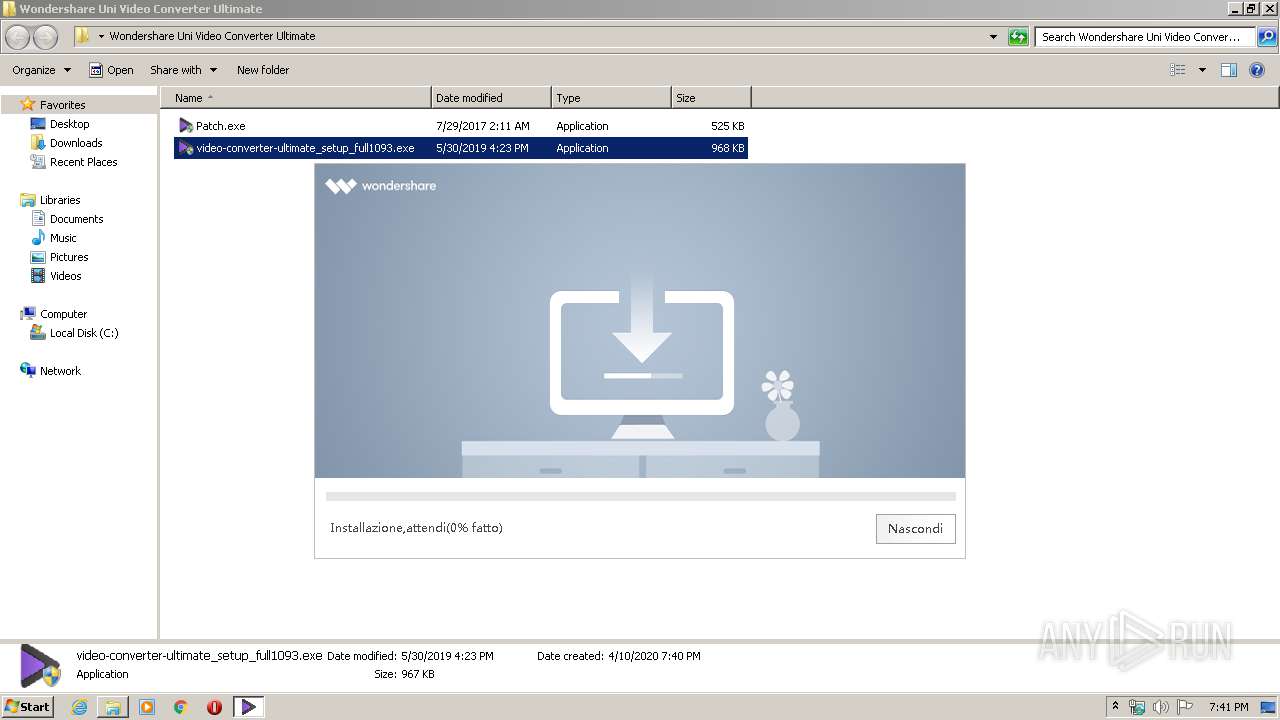Open Chrome from the taskbar
Screen dimensions: 1280x720
(x=181, y=707)
